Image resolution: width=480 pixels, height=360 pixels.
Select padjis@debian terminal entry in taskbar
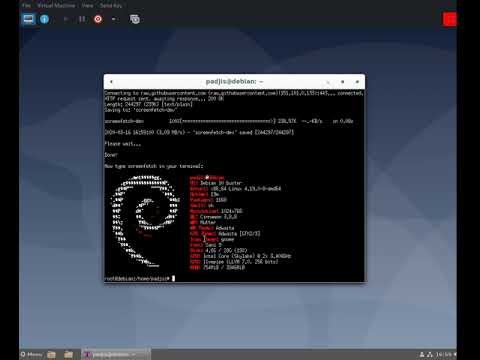[x=115, y=354]
